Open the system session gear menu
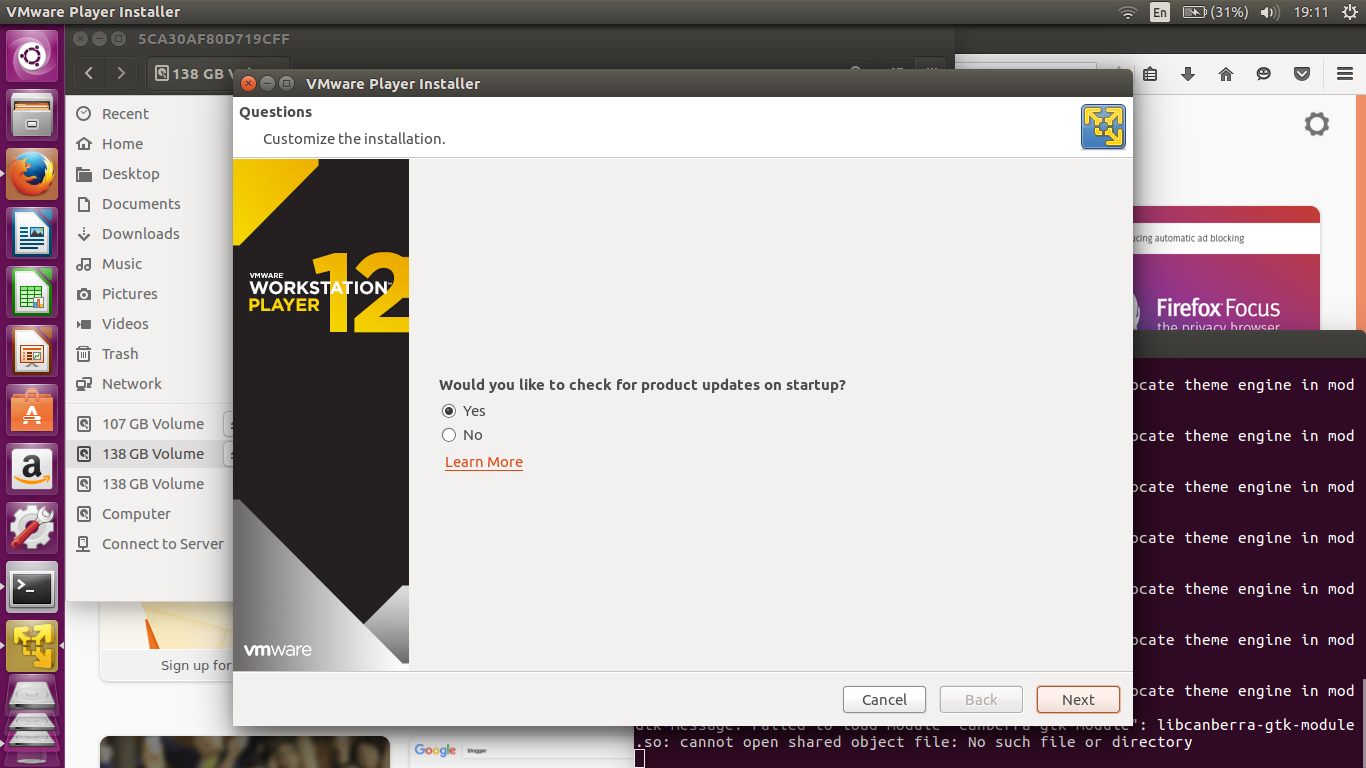This screenshot has width=1366, height=768. click(1349, 12)
